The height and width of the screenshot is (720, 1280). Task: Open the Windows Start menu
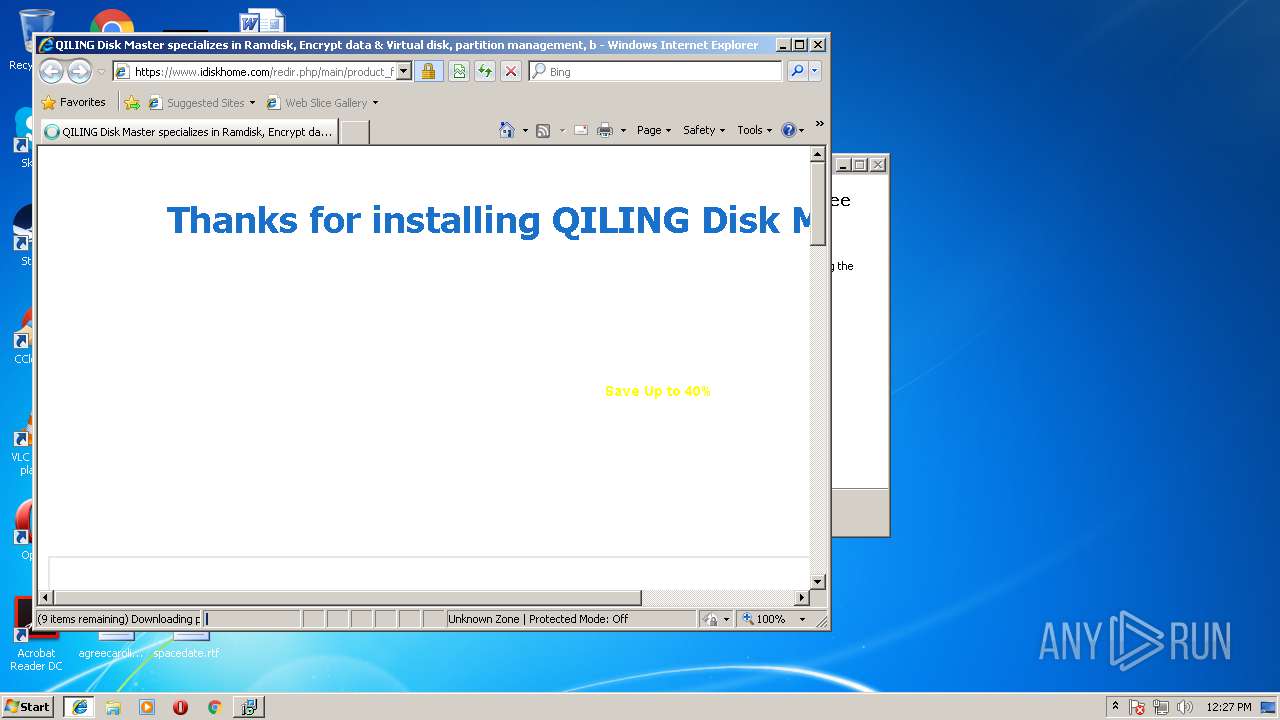pos(27,707)
